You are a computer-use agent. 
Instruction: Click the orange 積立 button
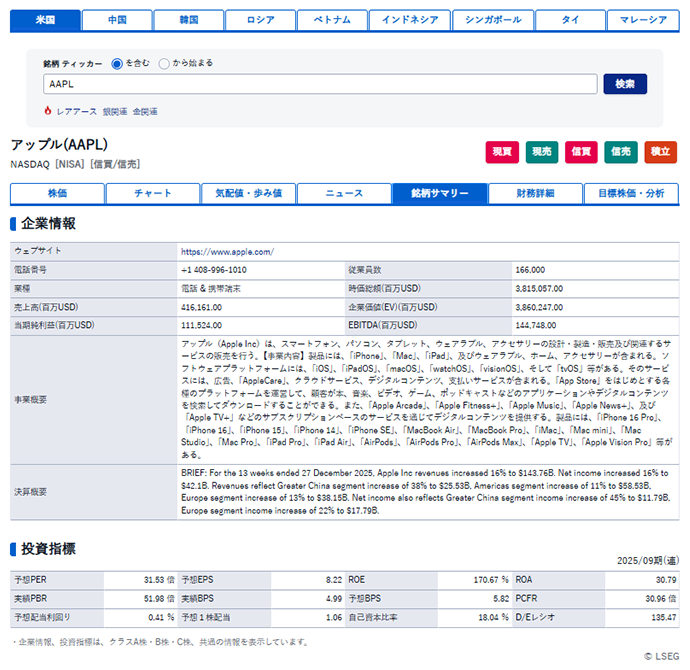(x=661, y=152)
